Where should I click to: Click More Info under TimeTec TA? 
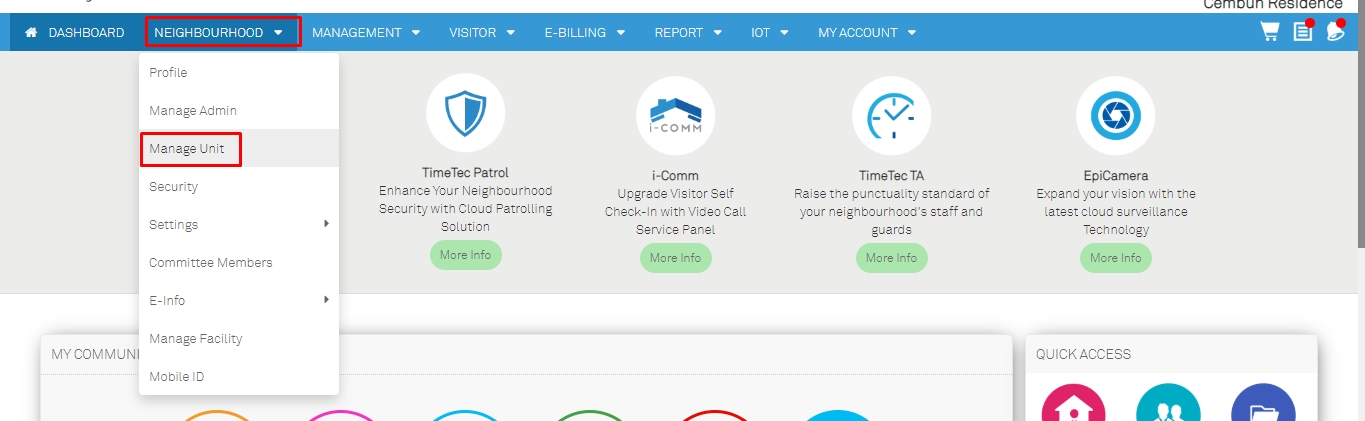pyautogui.click(x=892, y=258)
